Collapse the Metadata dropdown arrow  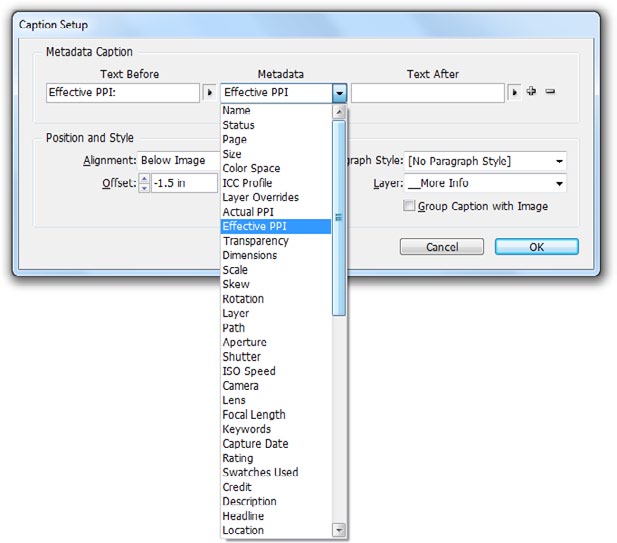[339, 93]
